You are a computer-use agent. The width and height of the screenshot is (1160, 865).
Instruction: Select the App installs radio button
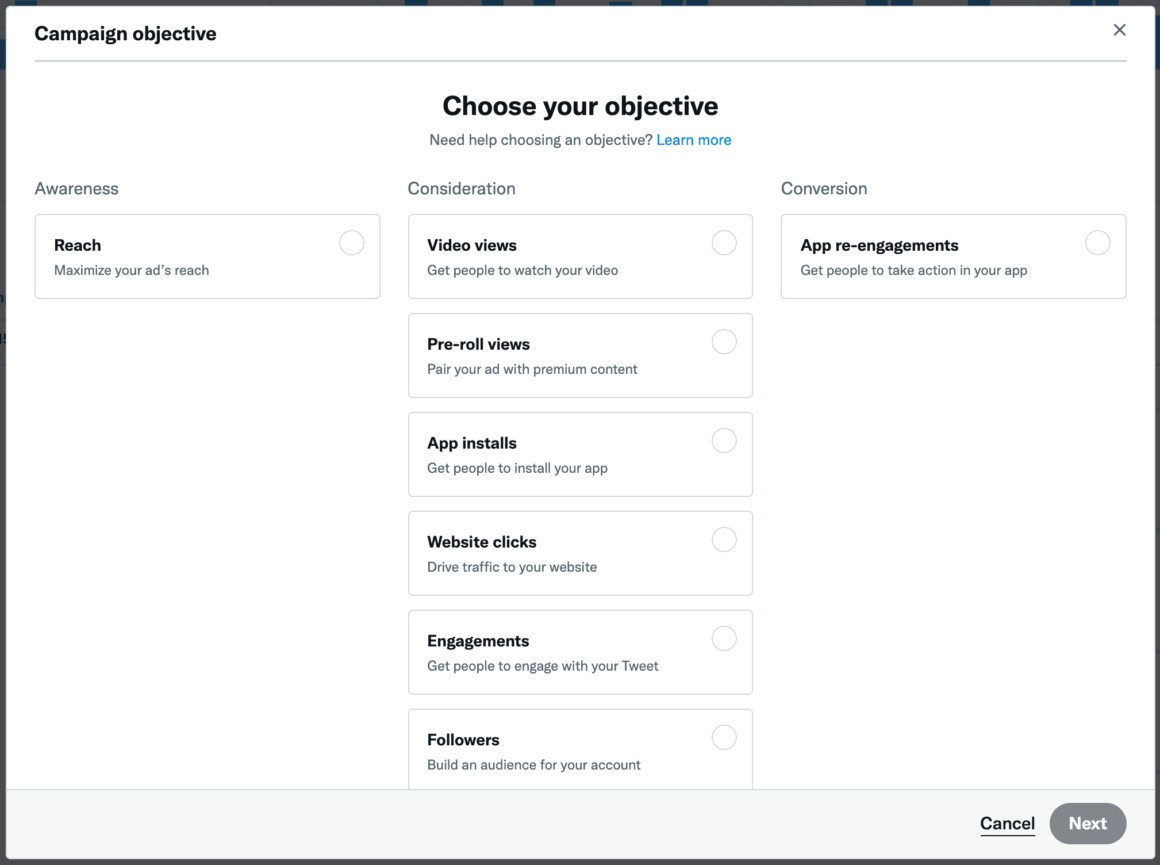[x=724, y=440]
